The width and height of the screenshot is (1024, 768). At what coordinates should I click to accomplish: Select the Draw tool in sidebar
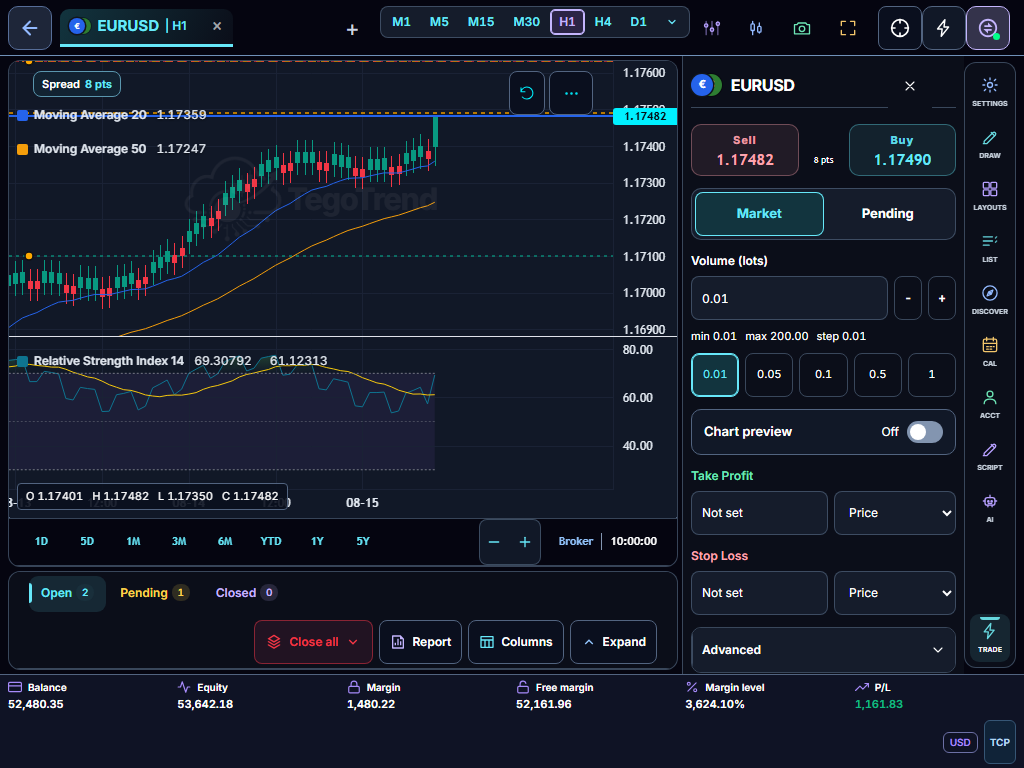coord(989,144)
